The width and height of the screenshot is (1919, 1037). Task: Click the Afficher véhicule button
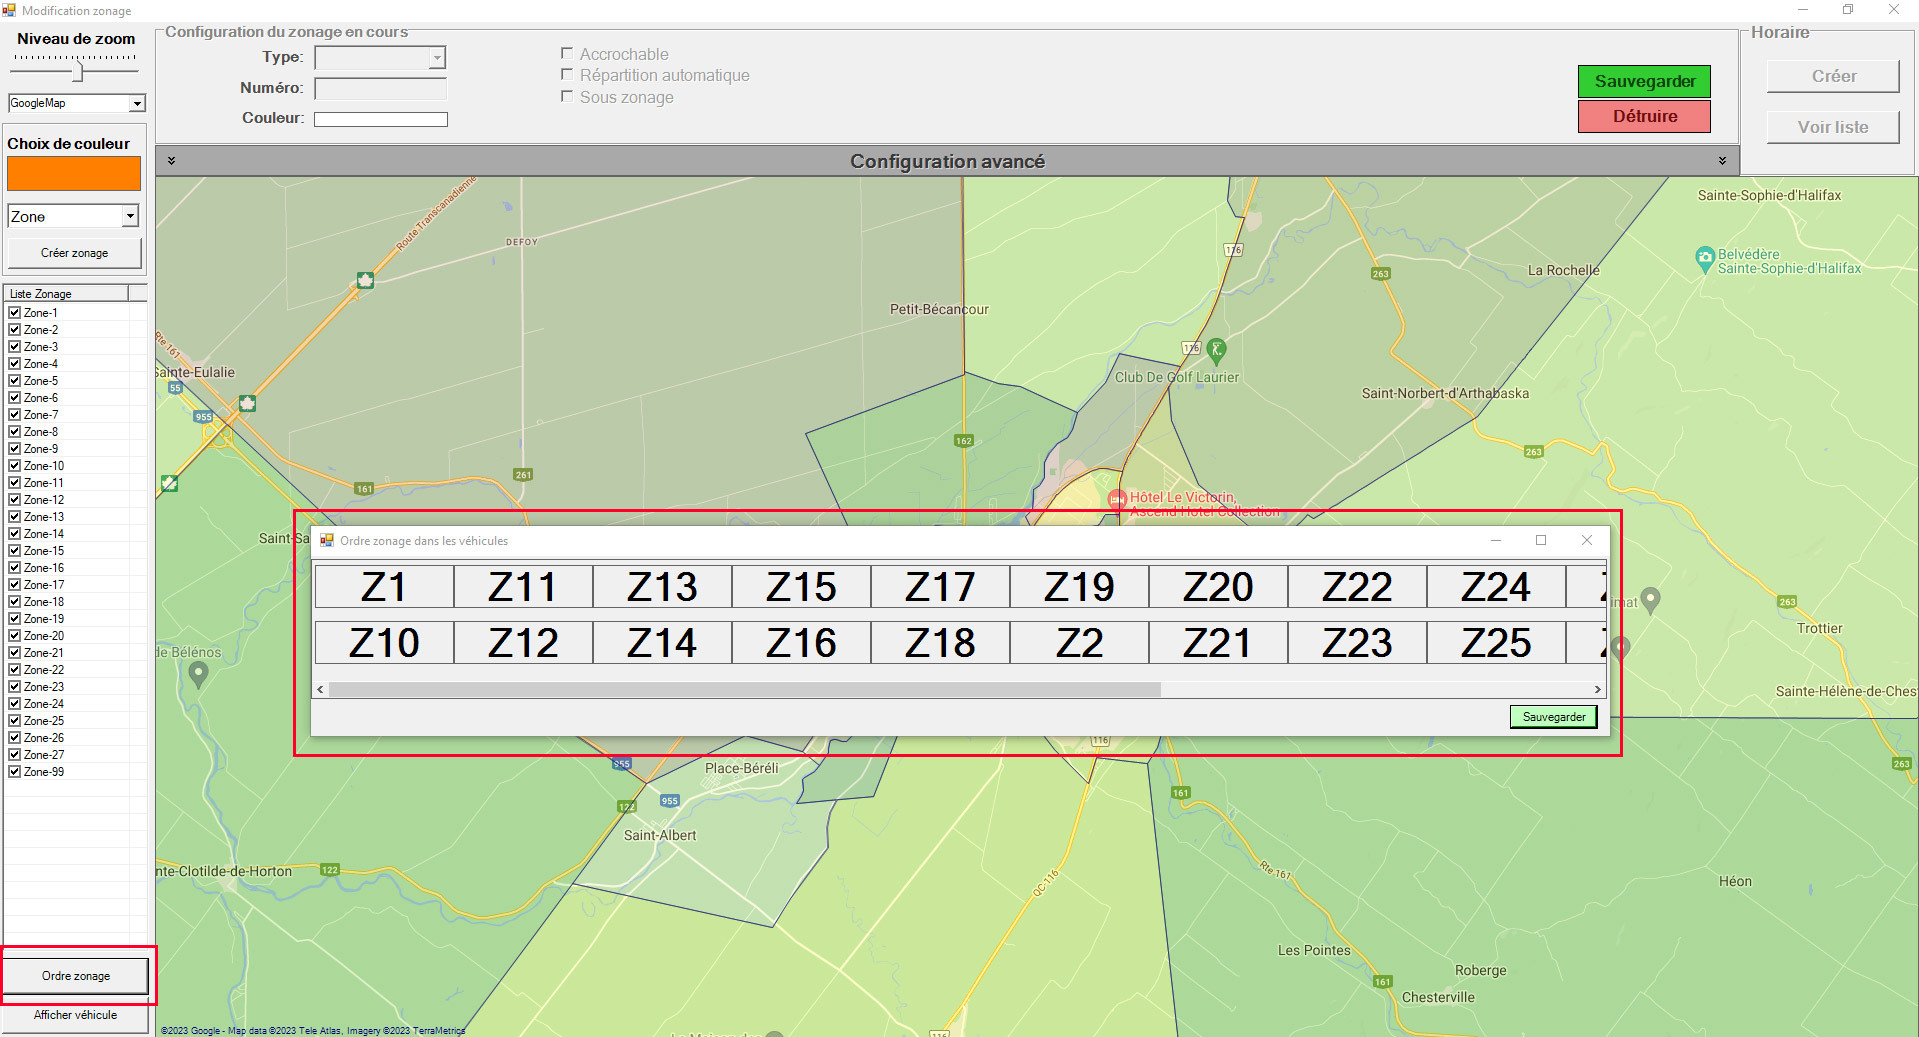(x=75, y=1015)
